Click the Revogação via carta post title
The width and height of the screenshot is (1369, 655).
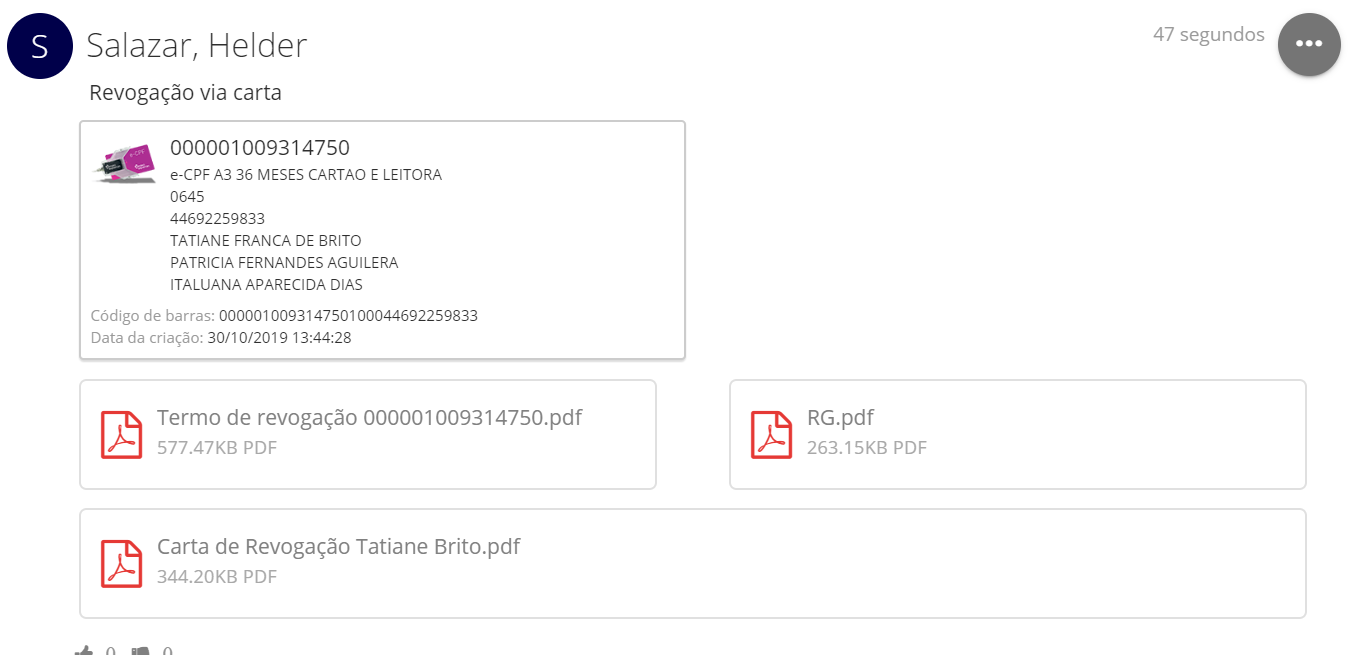(185, 93)
